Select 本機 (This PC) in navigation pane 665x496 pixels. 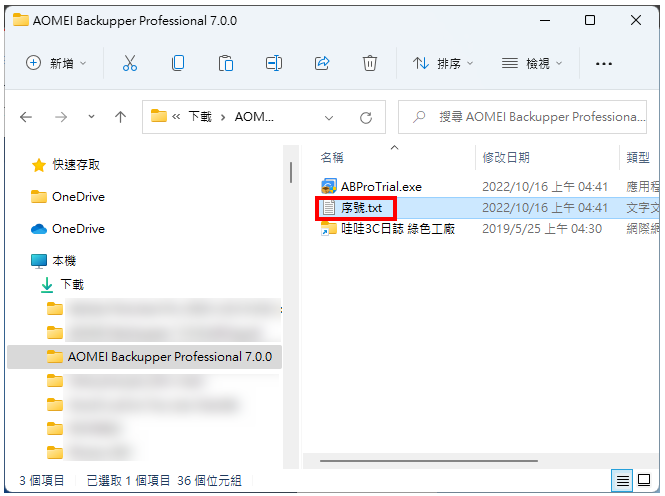click(x=64, y=260)
